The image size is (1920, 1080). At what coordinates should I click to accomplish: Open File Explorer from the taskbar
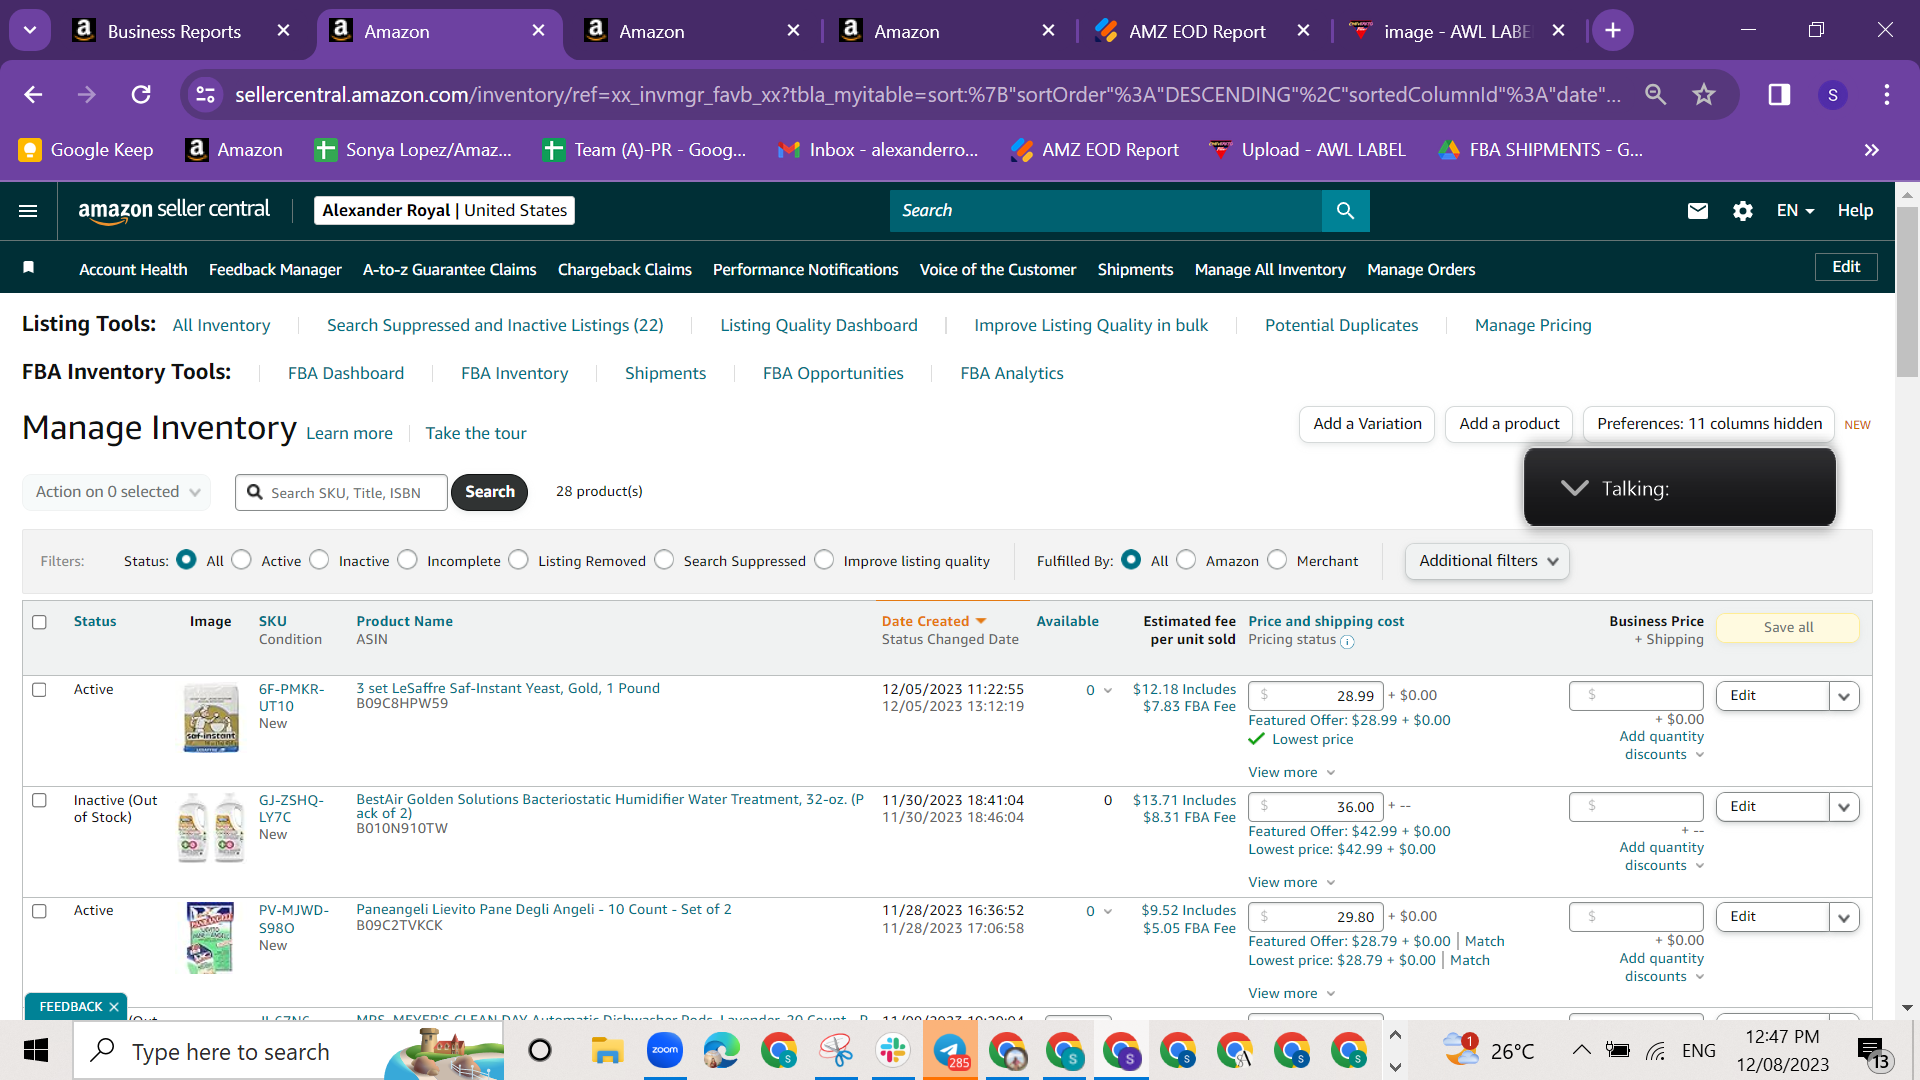(607, 1050)
